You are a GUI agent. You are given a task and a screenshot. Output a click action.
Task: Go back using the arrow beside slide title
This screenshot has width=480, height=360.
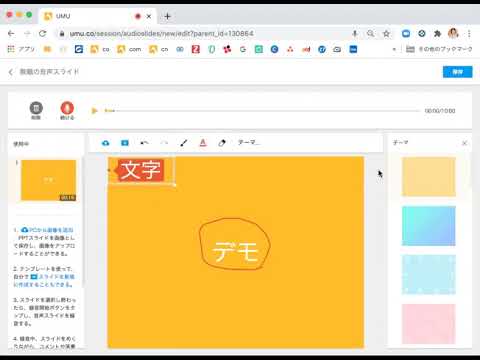(x=11, y=72)
